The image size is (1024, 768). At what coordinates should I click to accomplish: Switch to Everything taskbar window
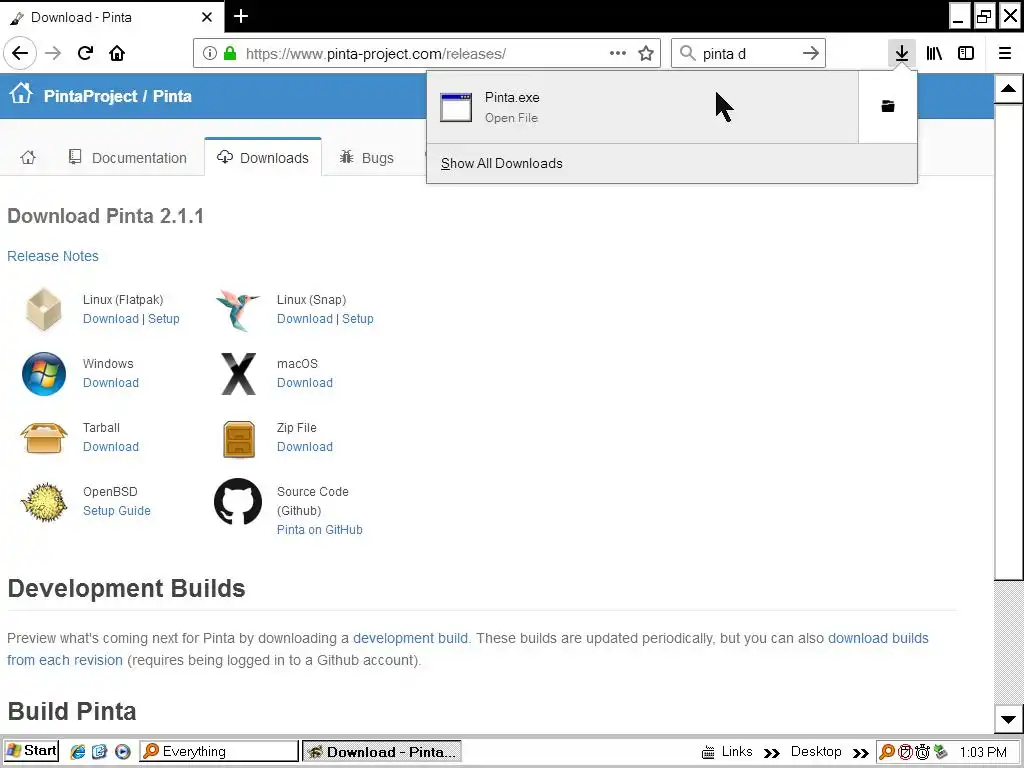[x=219, y=751]
